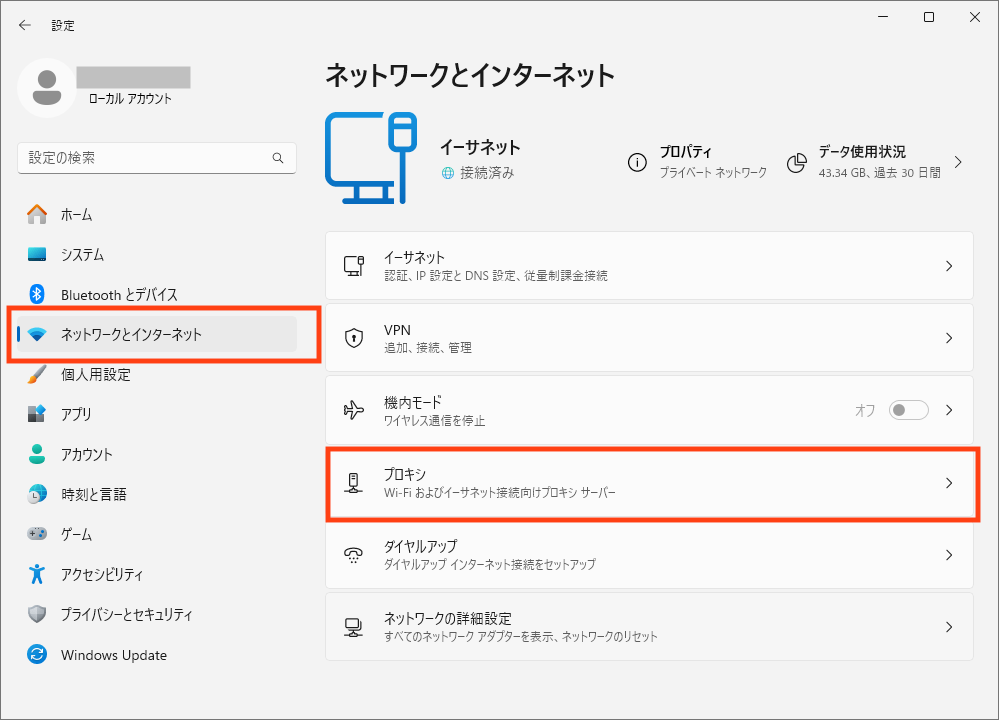
Task: Toggle the 機内モード switch on
Action: (x=908, y=410)
